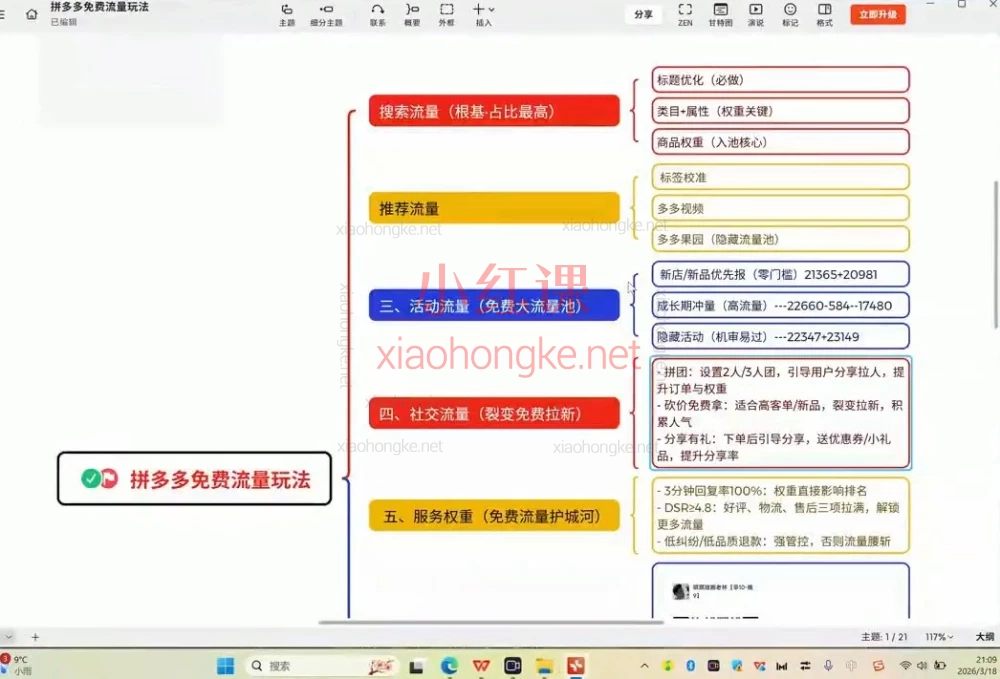Open the screen recorder taskbar icon
Screen dimensions: 1000x679
tap(513, 666)
